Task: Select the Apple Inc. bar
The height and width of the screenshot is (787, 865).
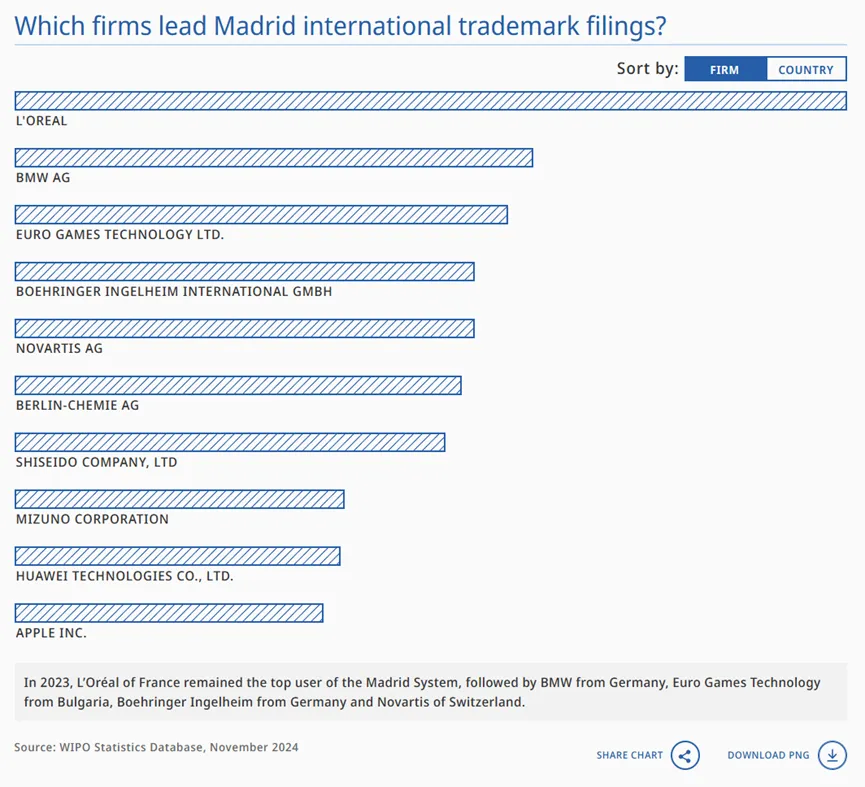Action: coord(169,613)
